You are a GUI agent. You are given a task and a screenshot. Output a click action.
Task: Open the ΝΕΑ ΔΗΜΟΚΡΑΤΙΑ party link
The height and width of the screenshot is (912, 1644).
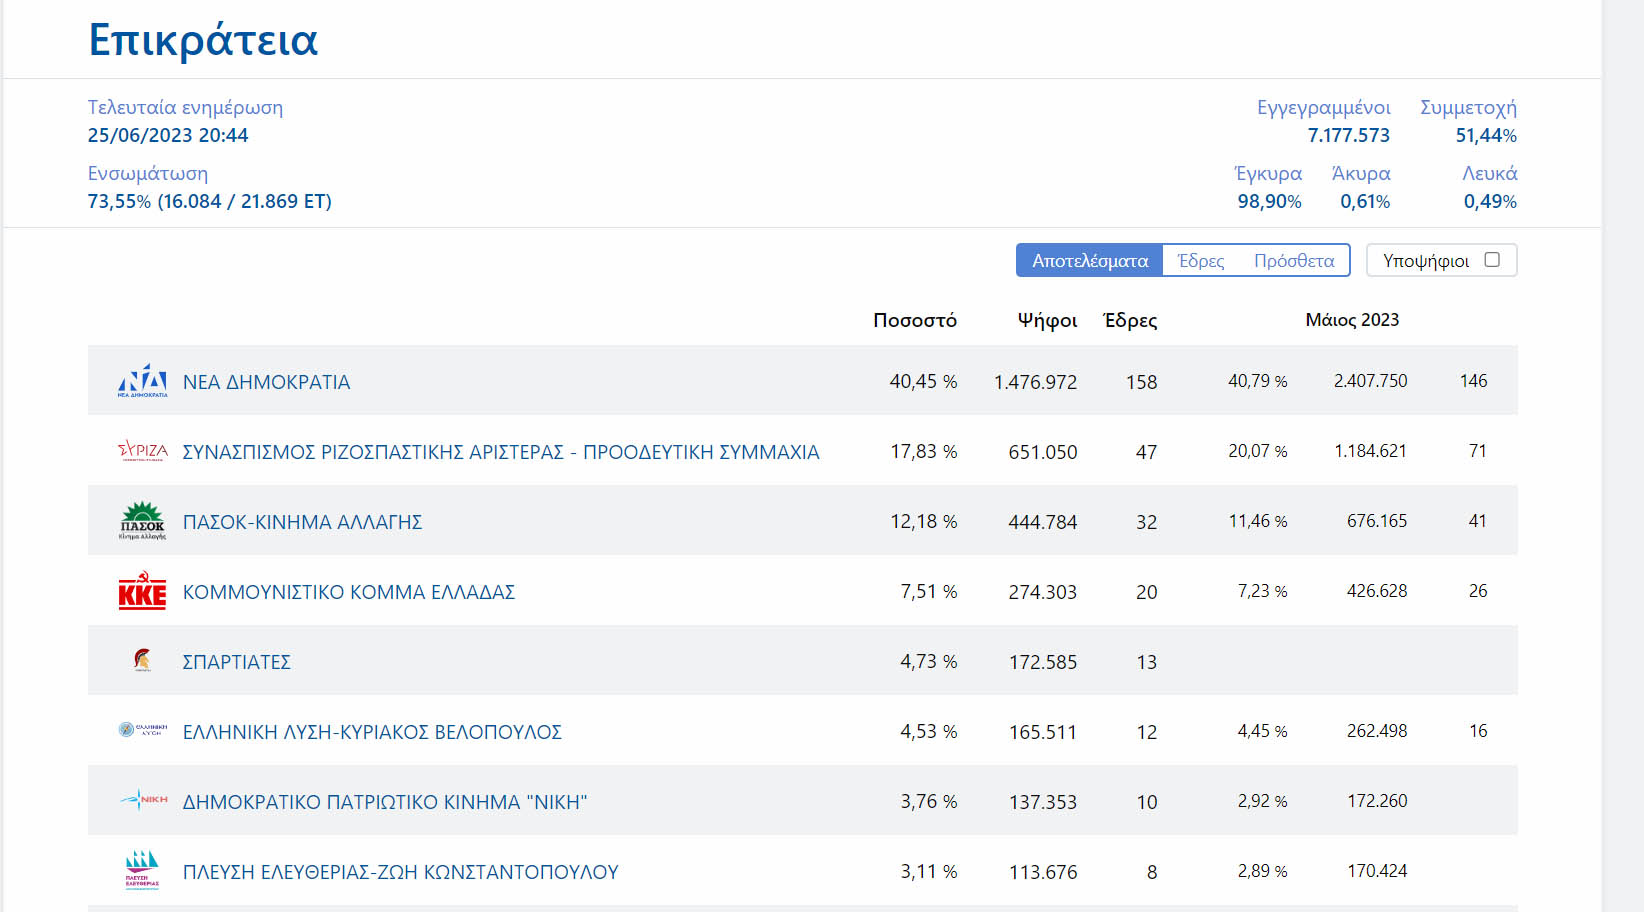(x=266, y=382)
